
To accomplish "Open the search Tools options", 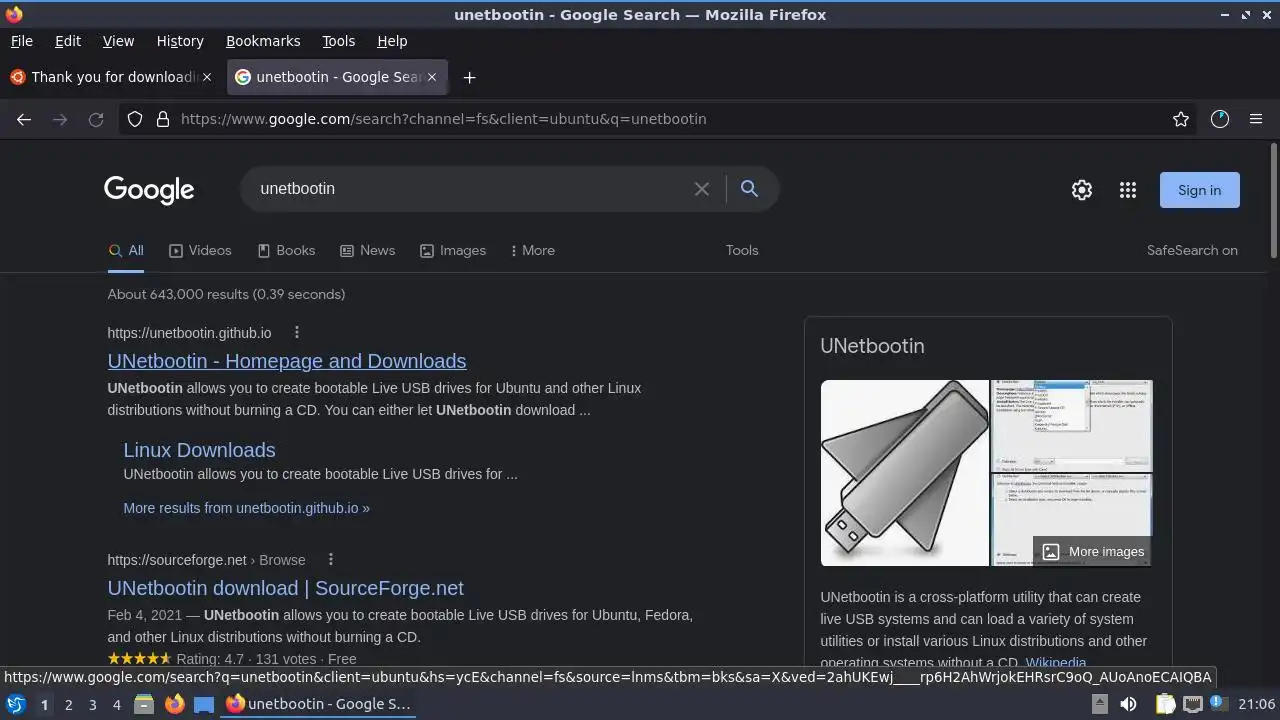I will point(742,251).
